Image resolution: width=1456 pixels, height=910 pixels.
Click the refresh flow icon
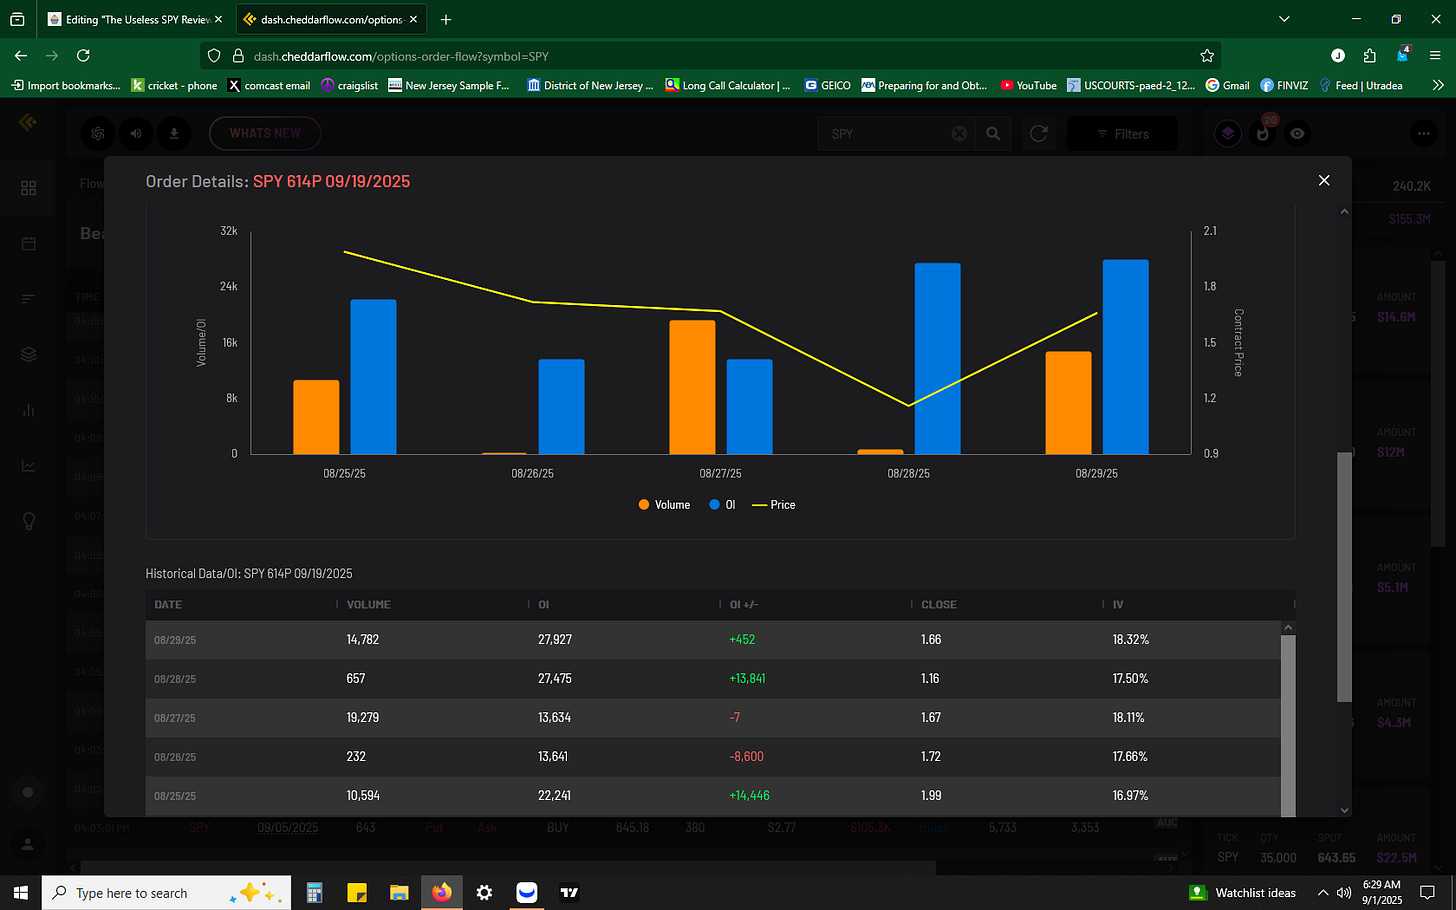click(1039, 133)
